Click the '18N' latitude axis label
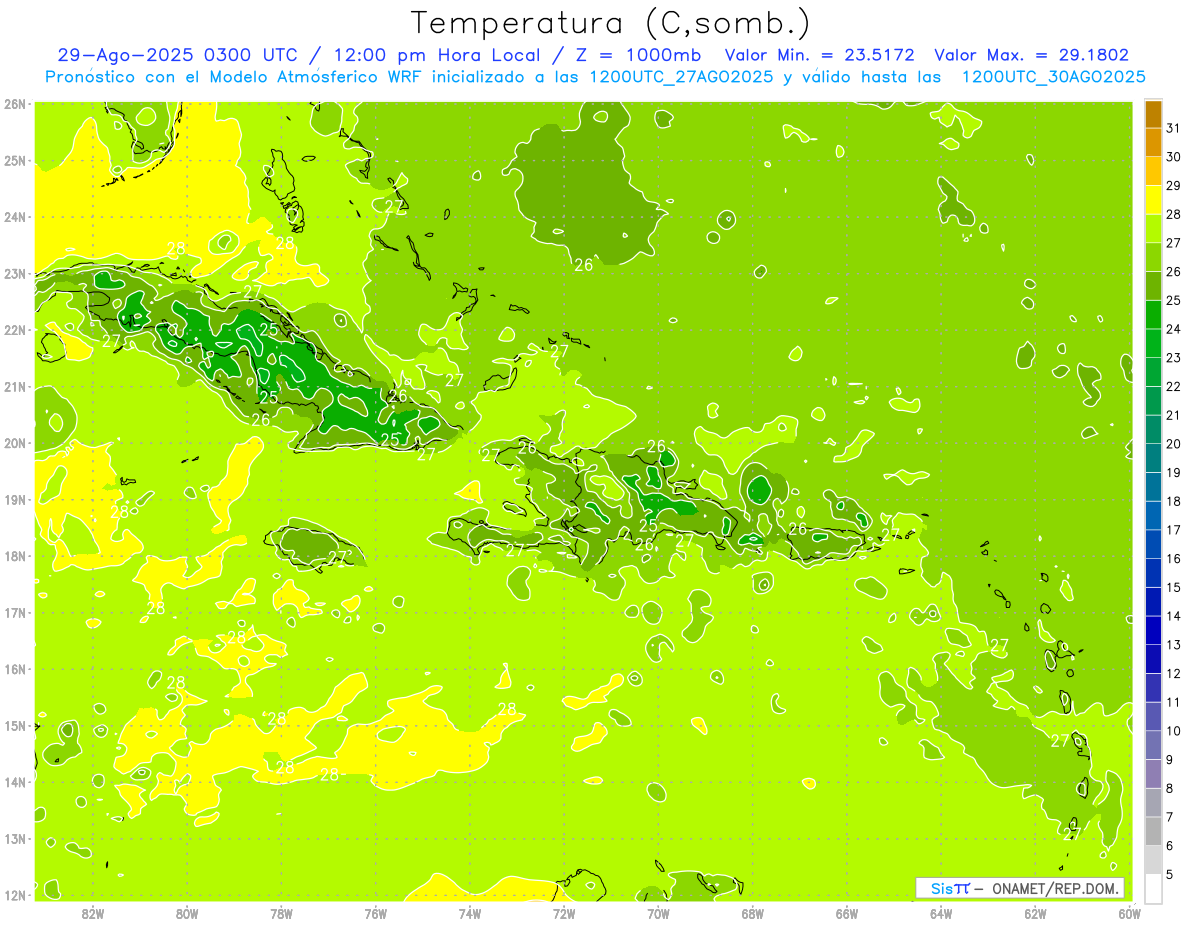 tap(14, 556)
